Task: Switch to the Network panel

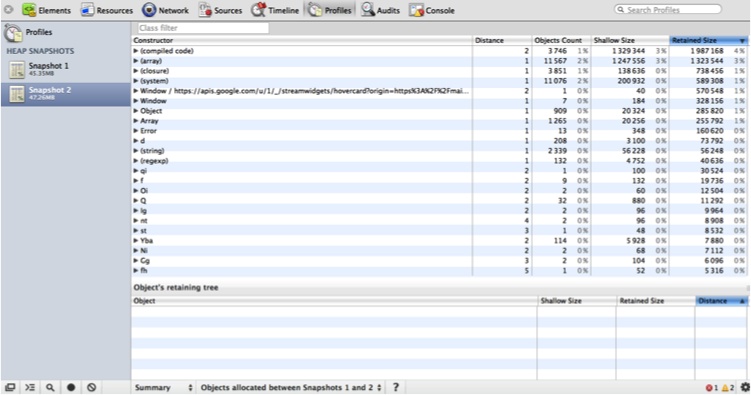Action: (166, 10)
